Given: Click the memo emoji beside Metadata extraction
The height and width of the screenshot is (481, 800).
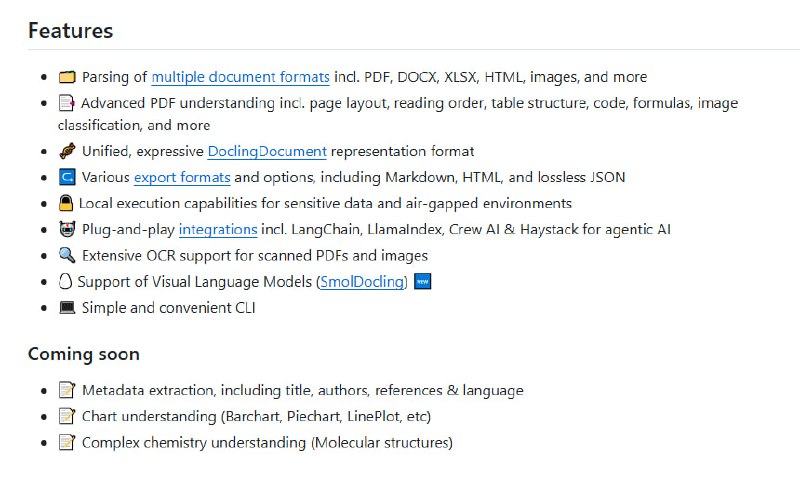Looking at the screenshot, I should 67,390.
